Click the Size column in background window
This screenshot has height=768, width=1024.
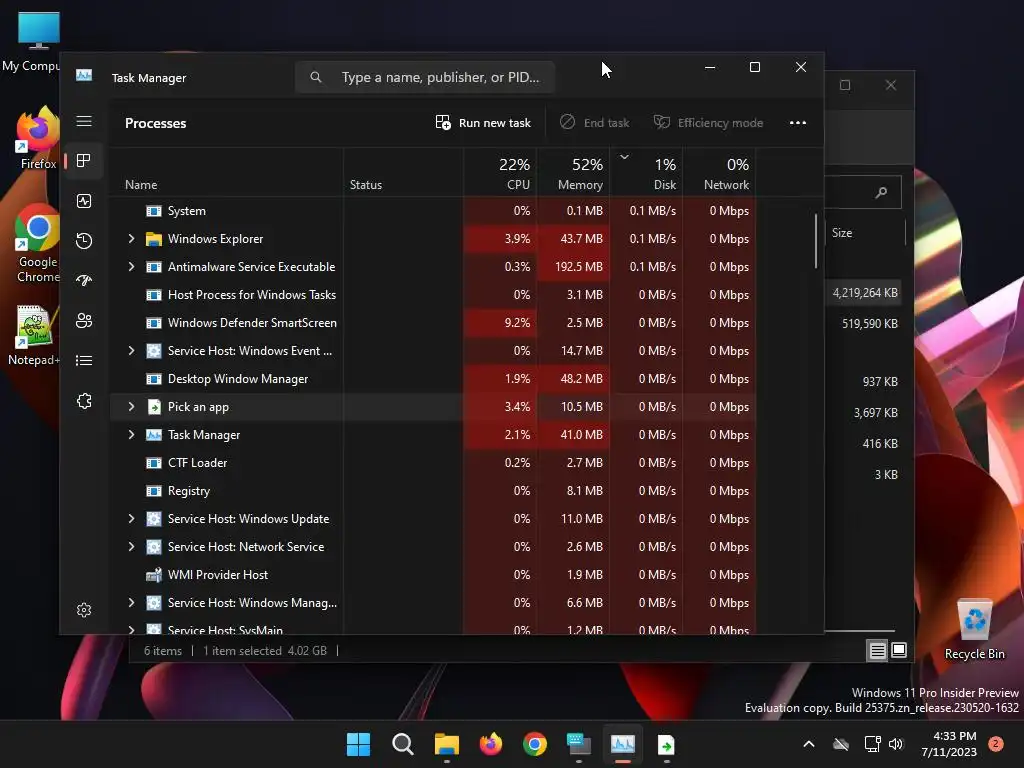(865, 233)
